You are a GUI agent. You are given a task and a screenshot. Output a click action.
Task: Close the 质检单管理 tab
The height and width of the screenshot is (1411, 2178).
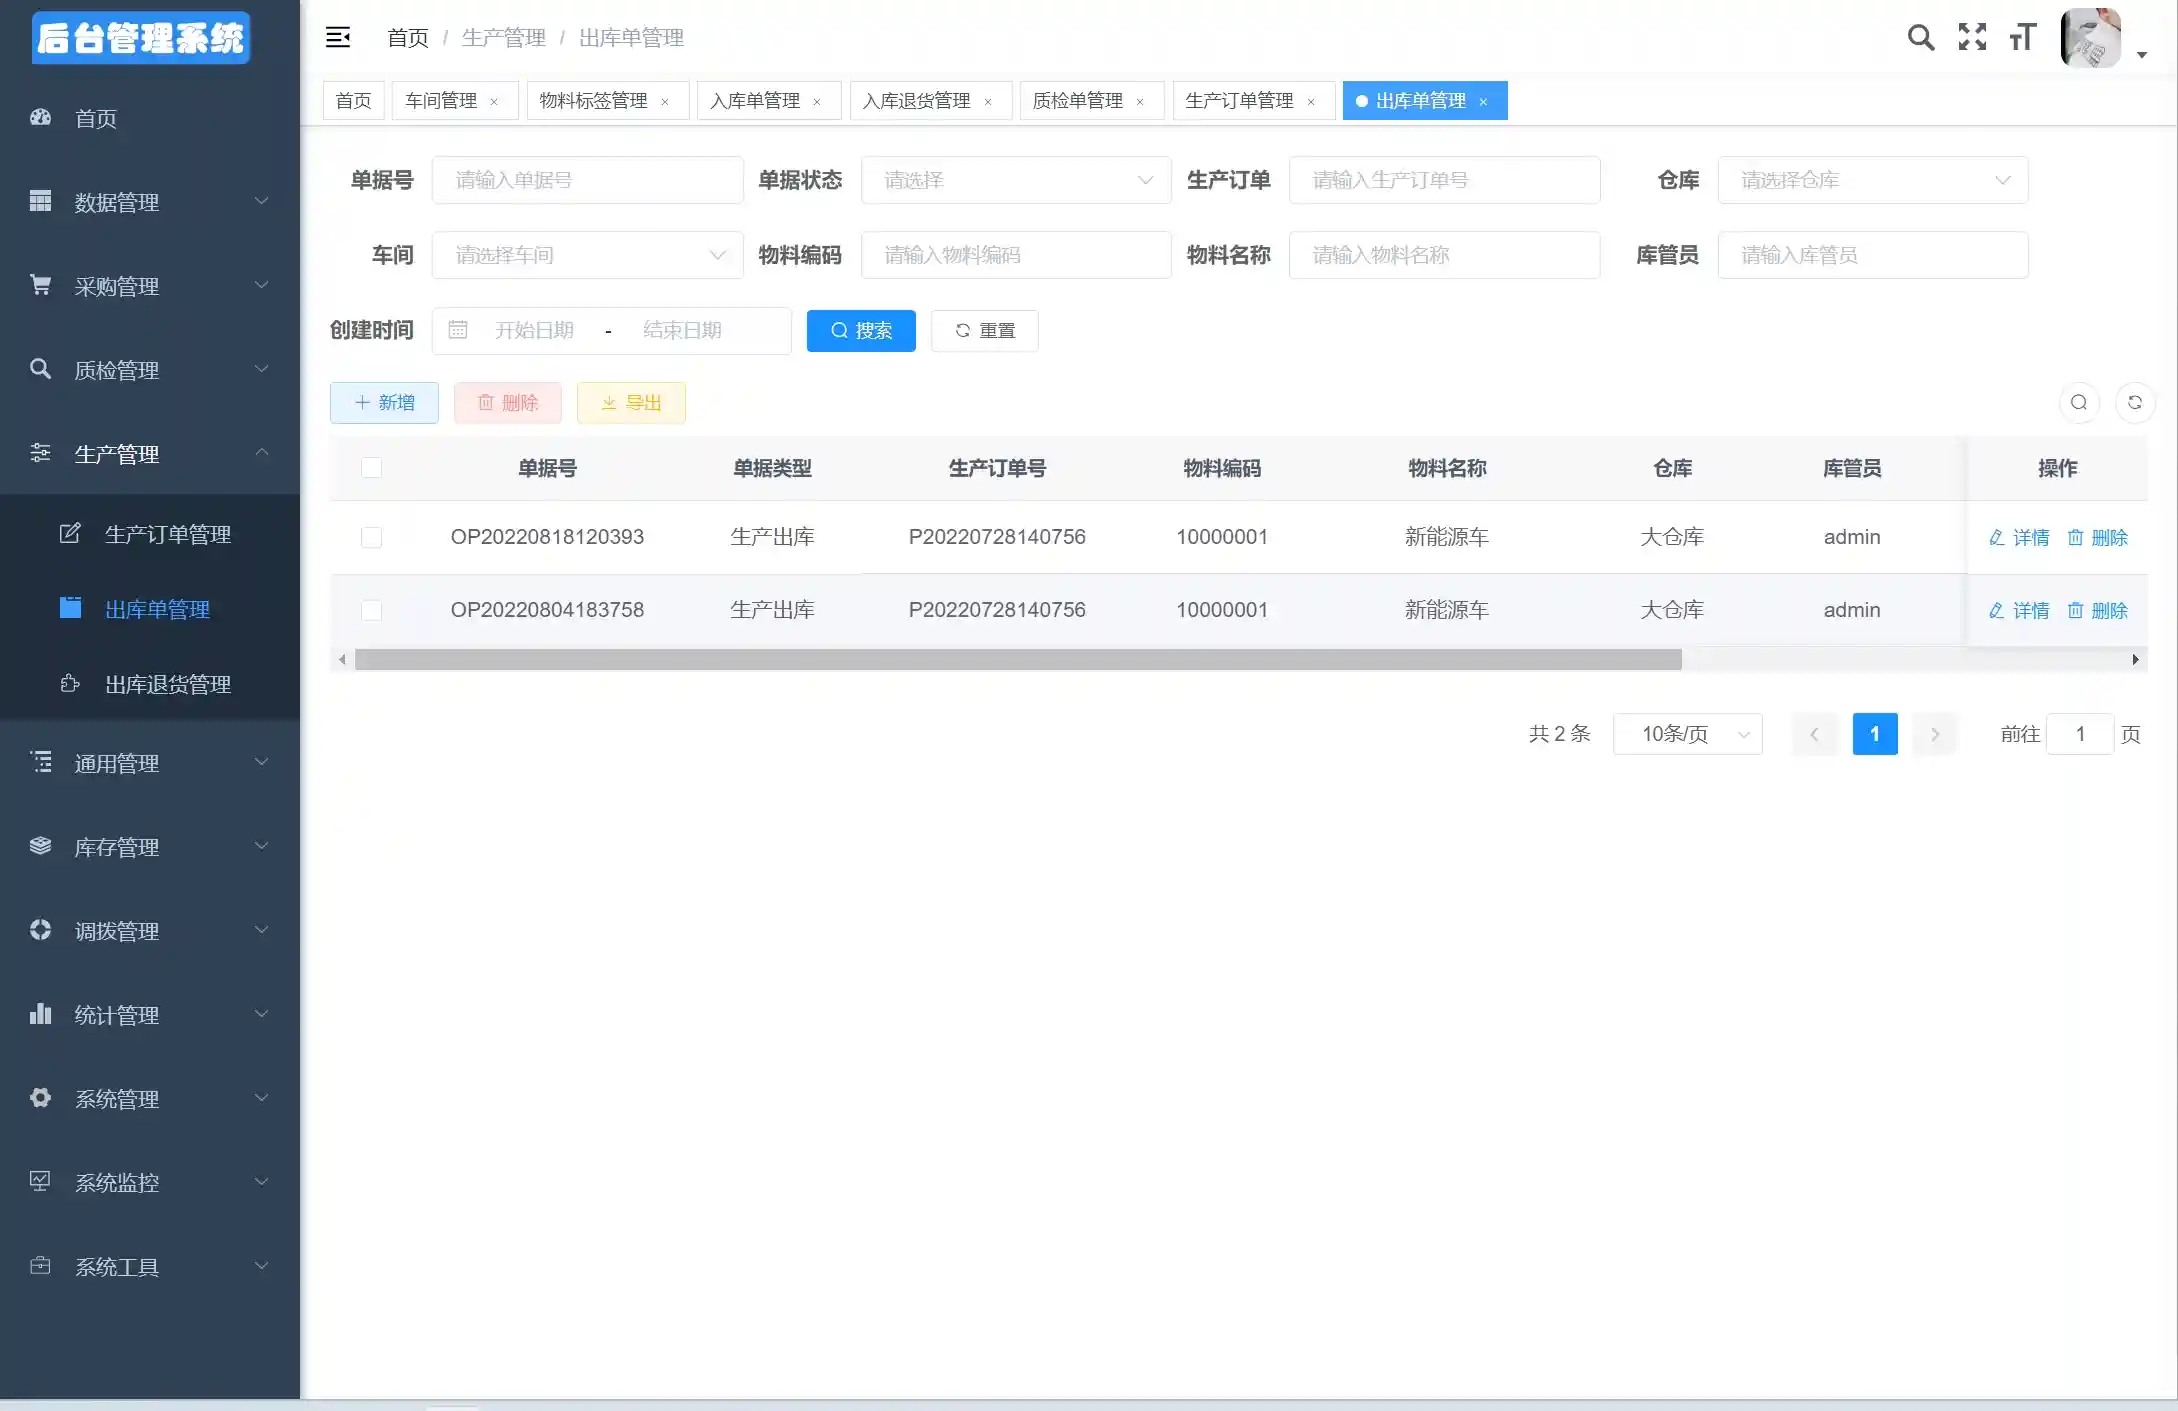(x=1140, y=102)
